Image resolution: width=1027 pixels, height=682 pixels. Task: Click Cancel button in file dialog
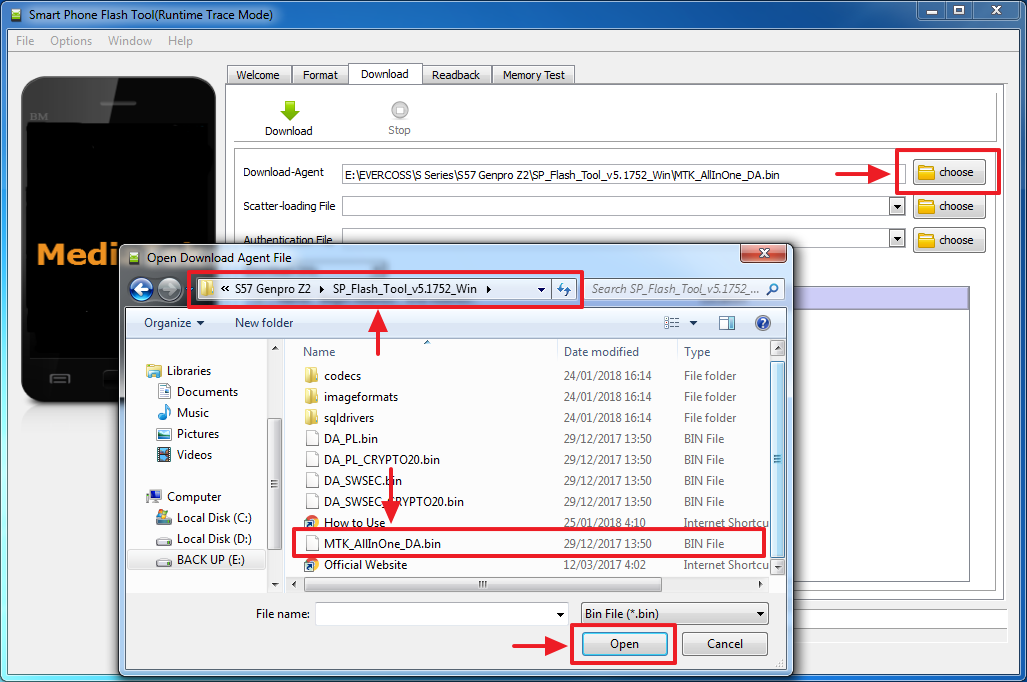[724, 644]
